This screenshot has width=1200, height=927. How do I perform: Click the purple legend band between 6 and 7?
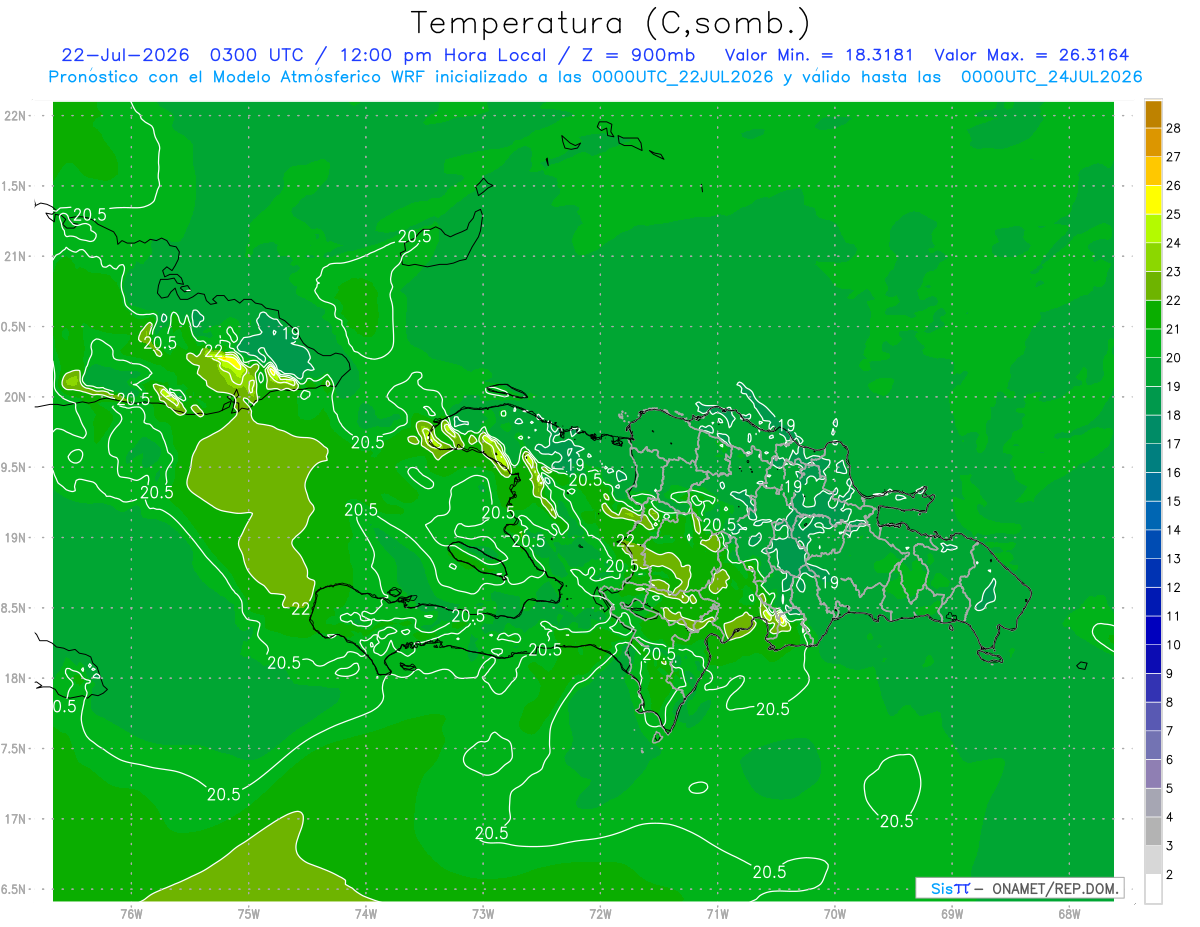pyautogui.click(x=1154, y=745)
